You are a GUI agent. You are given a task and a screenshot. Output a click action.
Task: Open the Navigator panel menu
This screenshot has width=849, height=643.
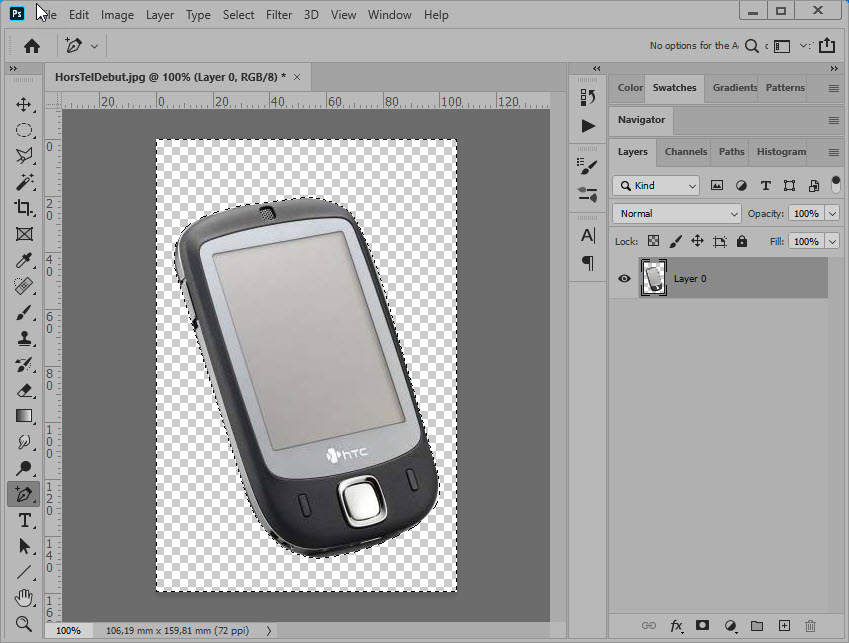(834, 121)
